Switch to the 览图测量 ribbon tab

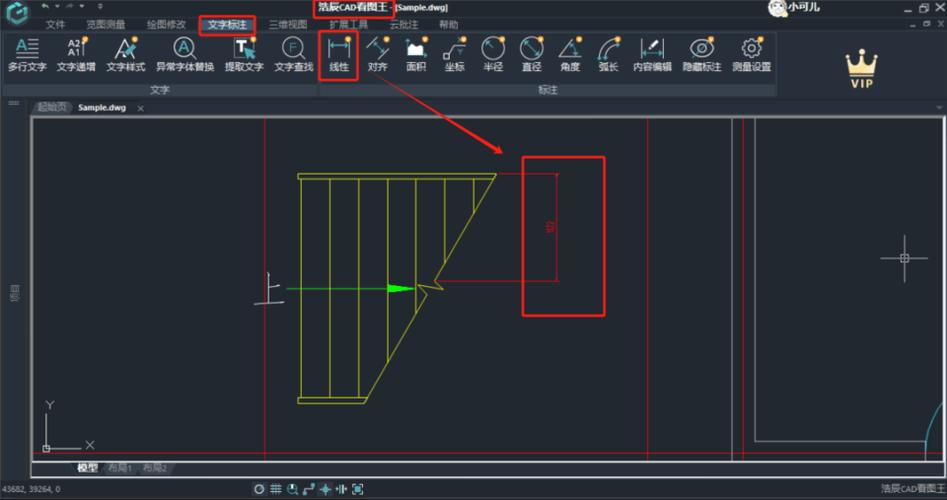tap(106, 25)
